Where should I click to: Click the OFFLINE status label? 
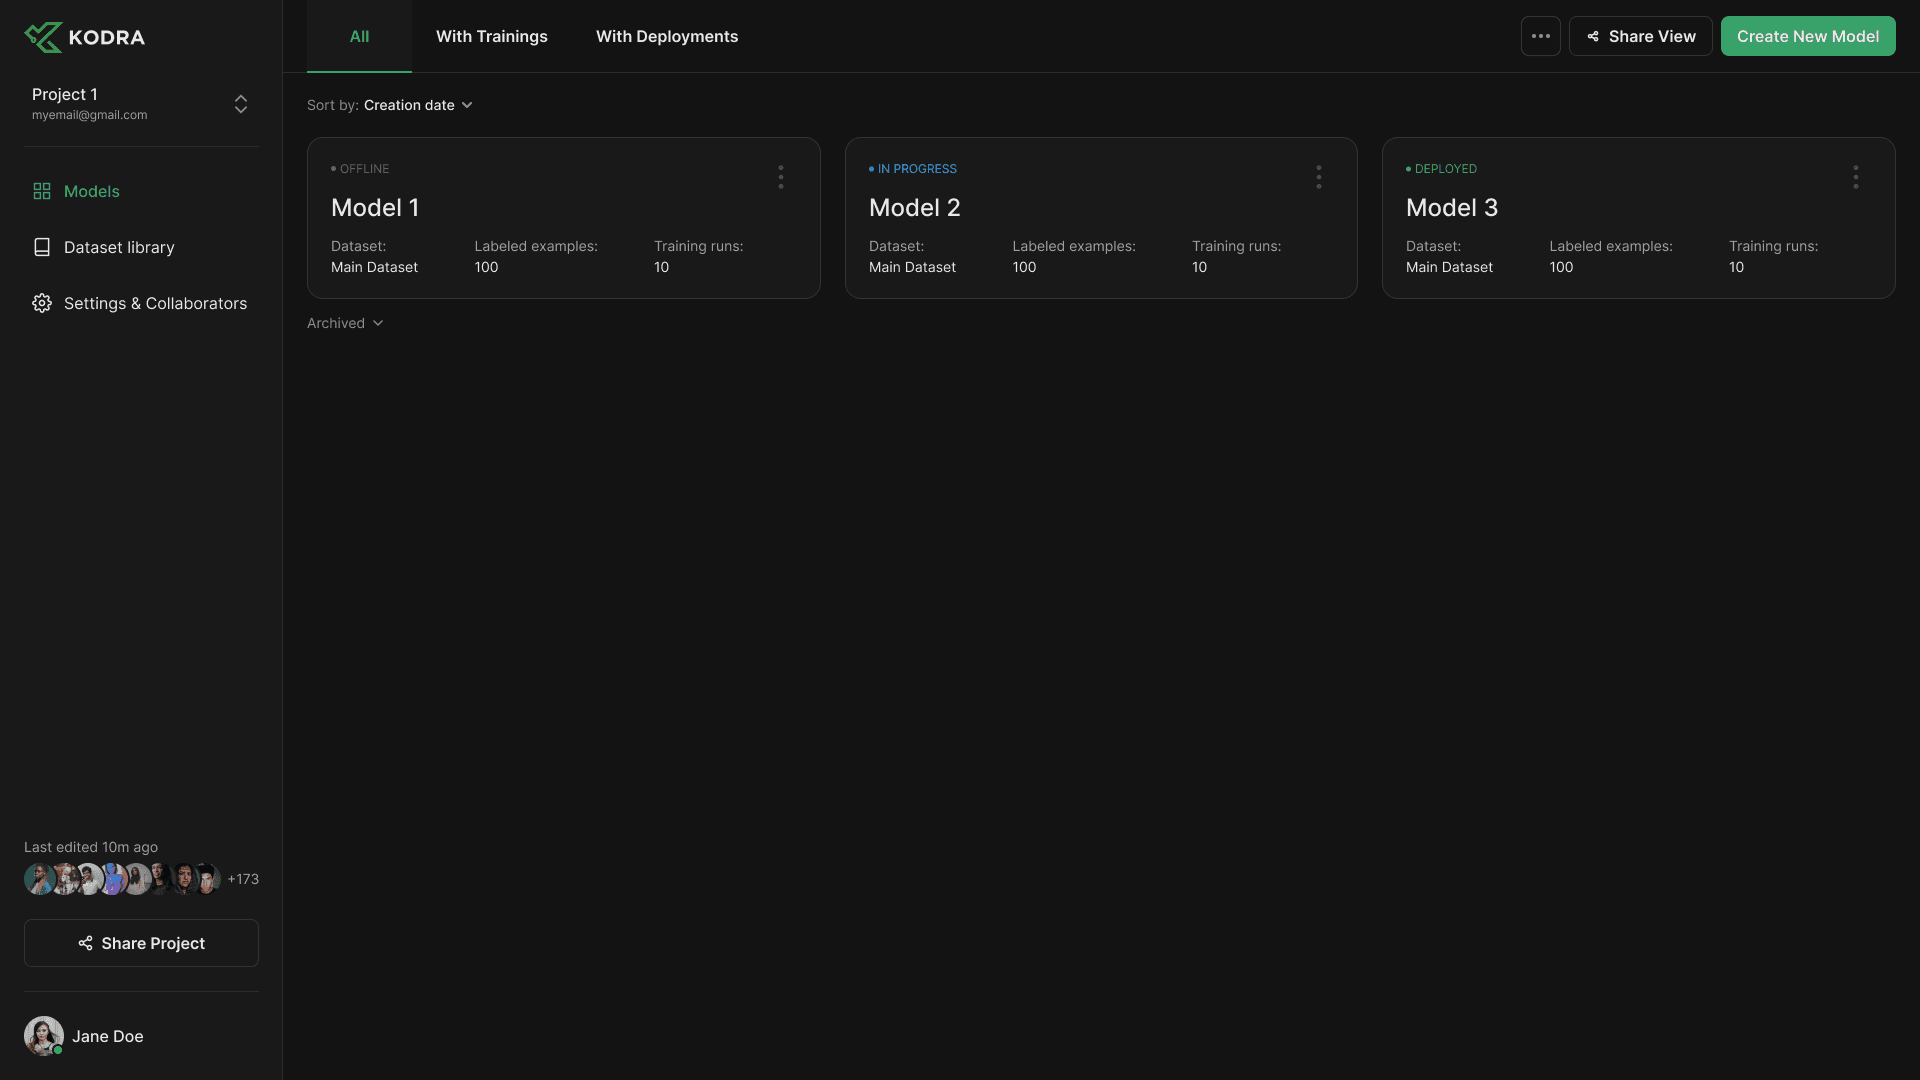point(360,169)
